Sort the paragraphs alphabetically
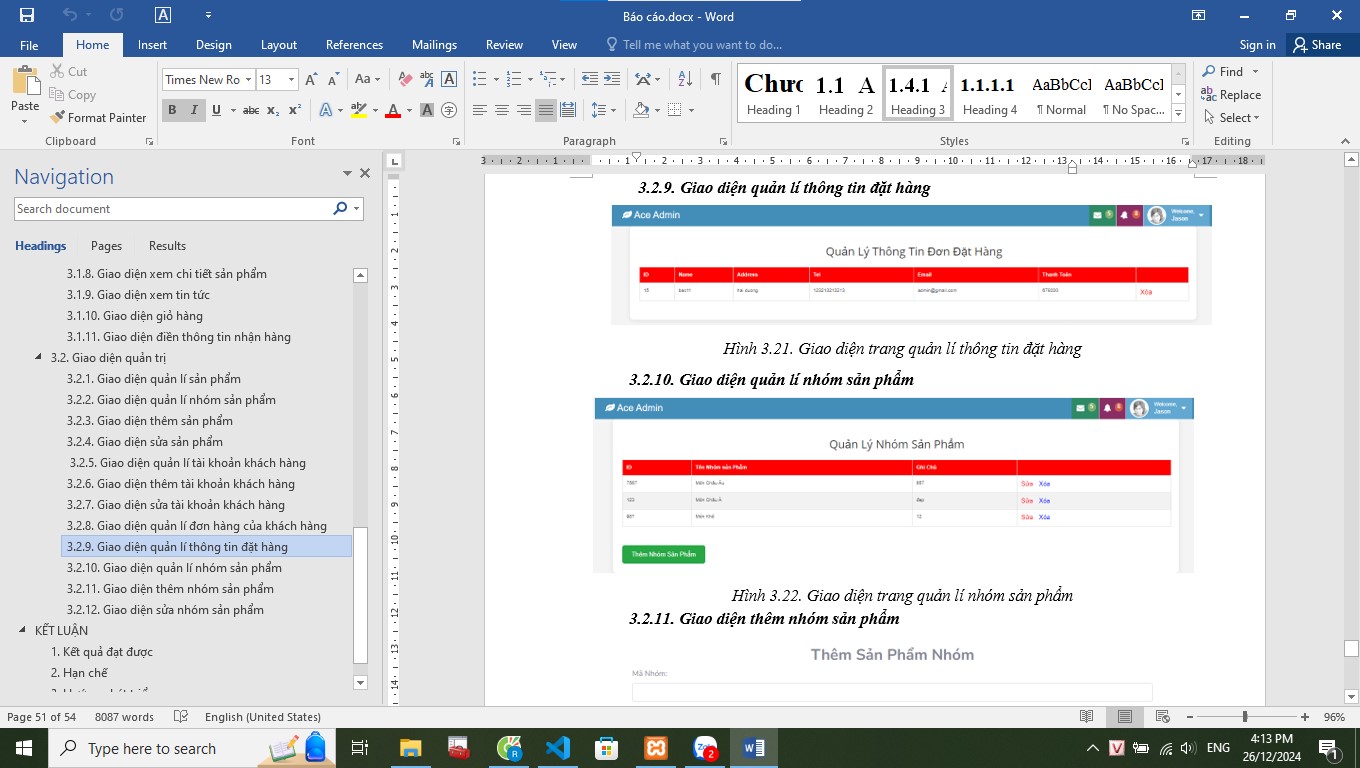 [x=685, y=79]
